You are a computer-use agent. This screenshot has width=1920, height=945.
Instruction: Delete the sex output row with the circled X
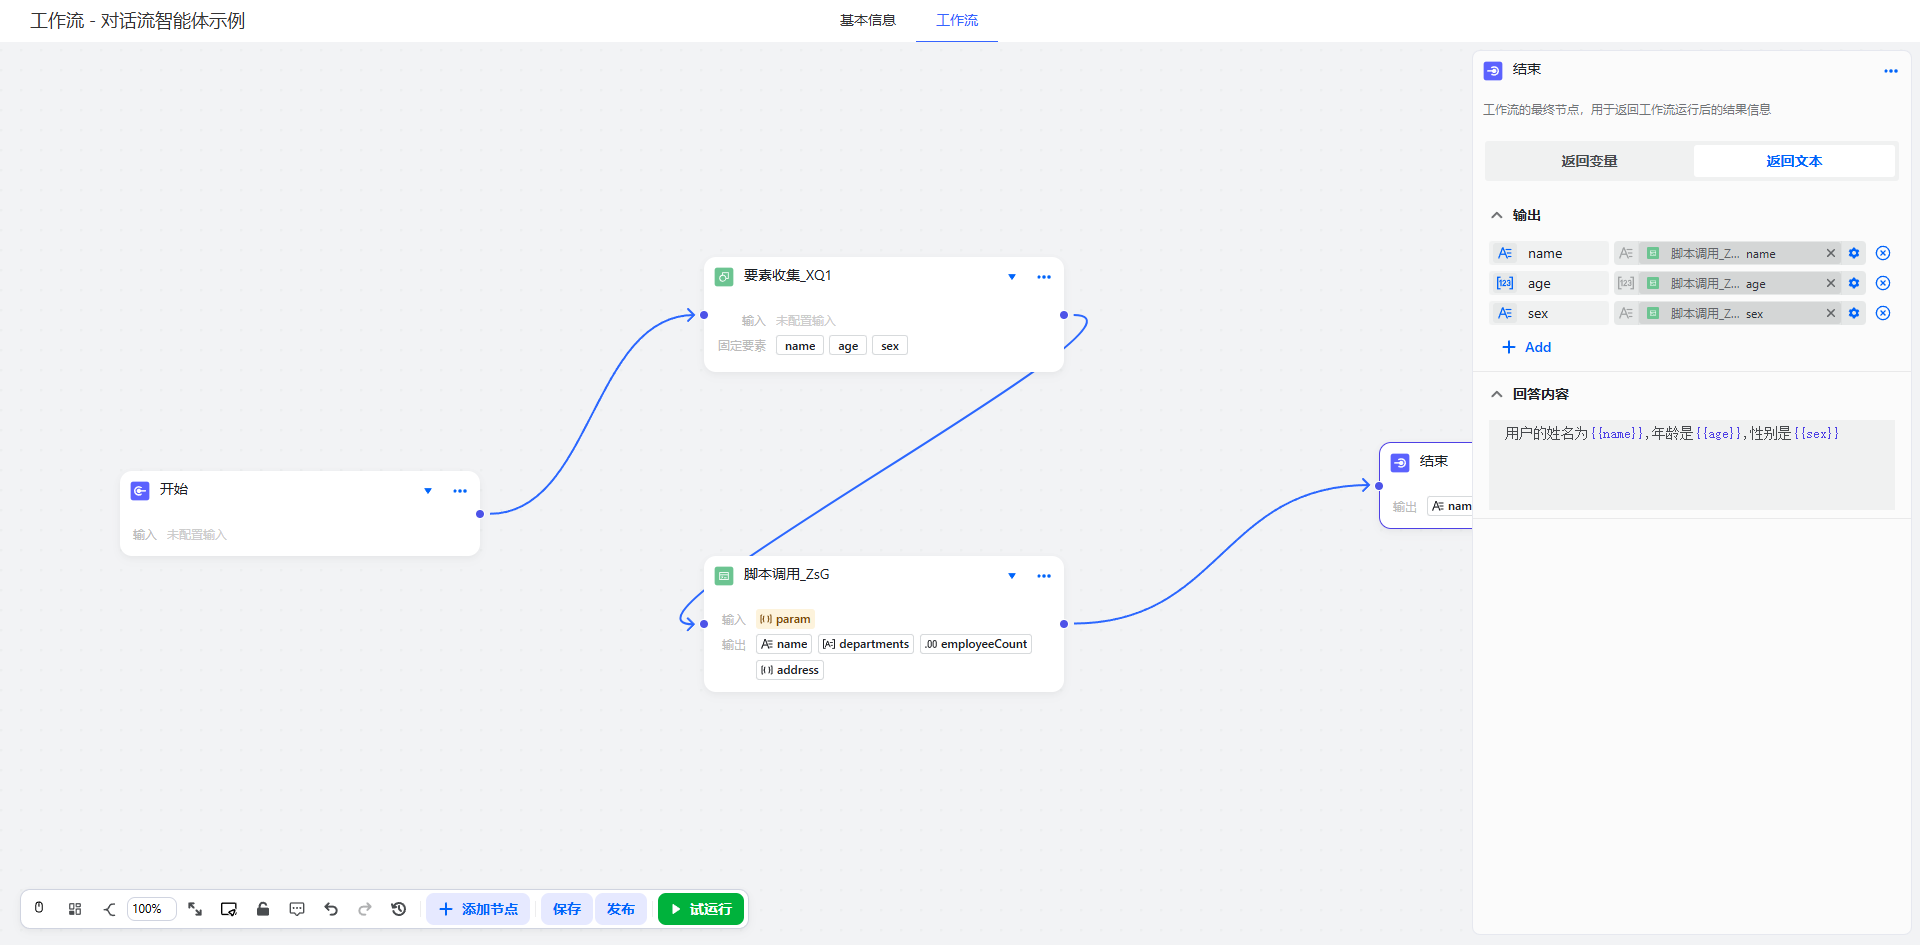[x=1883, y=314]
